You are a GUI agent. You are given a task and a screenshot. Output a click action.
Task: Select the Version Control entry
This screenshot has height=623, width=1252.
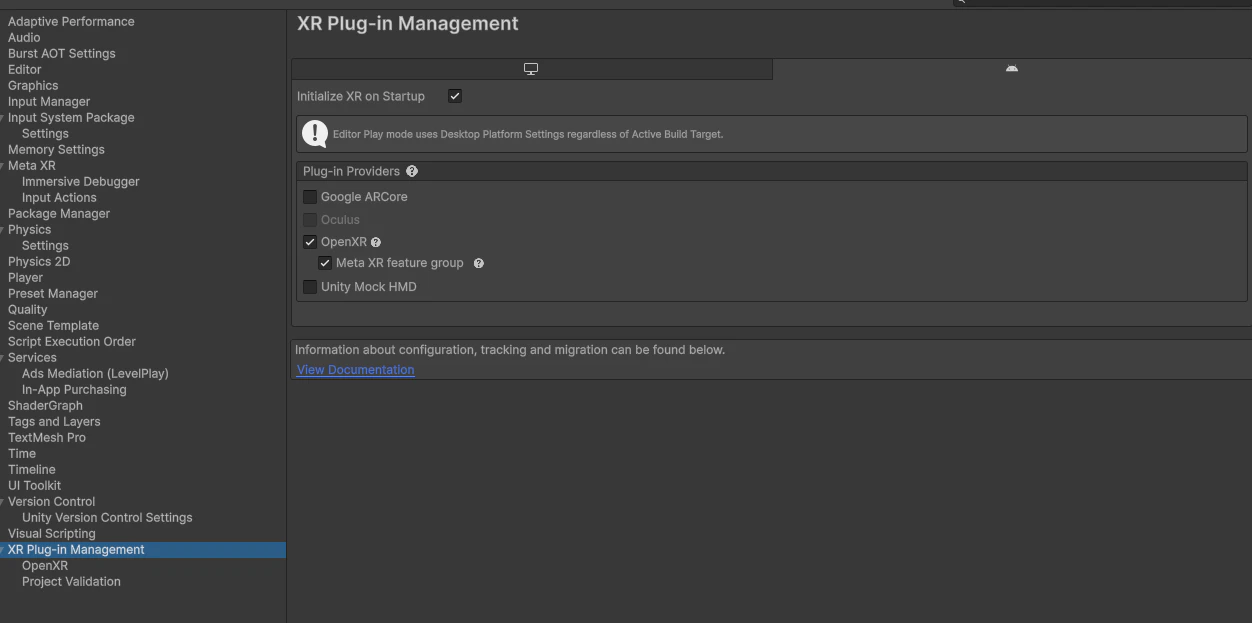coord(51,501)
